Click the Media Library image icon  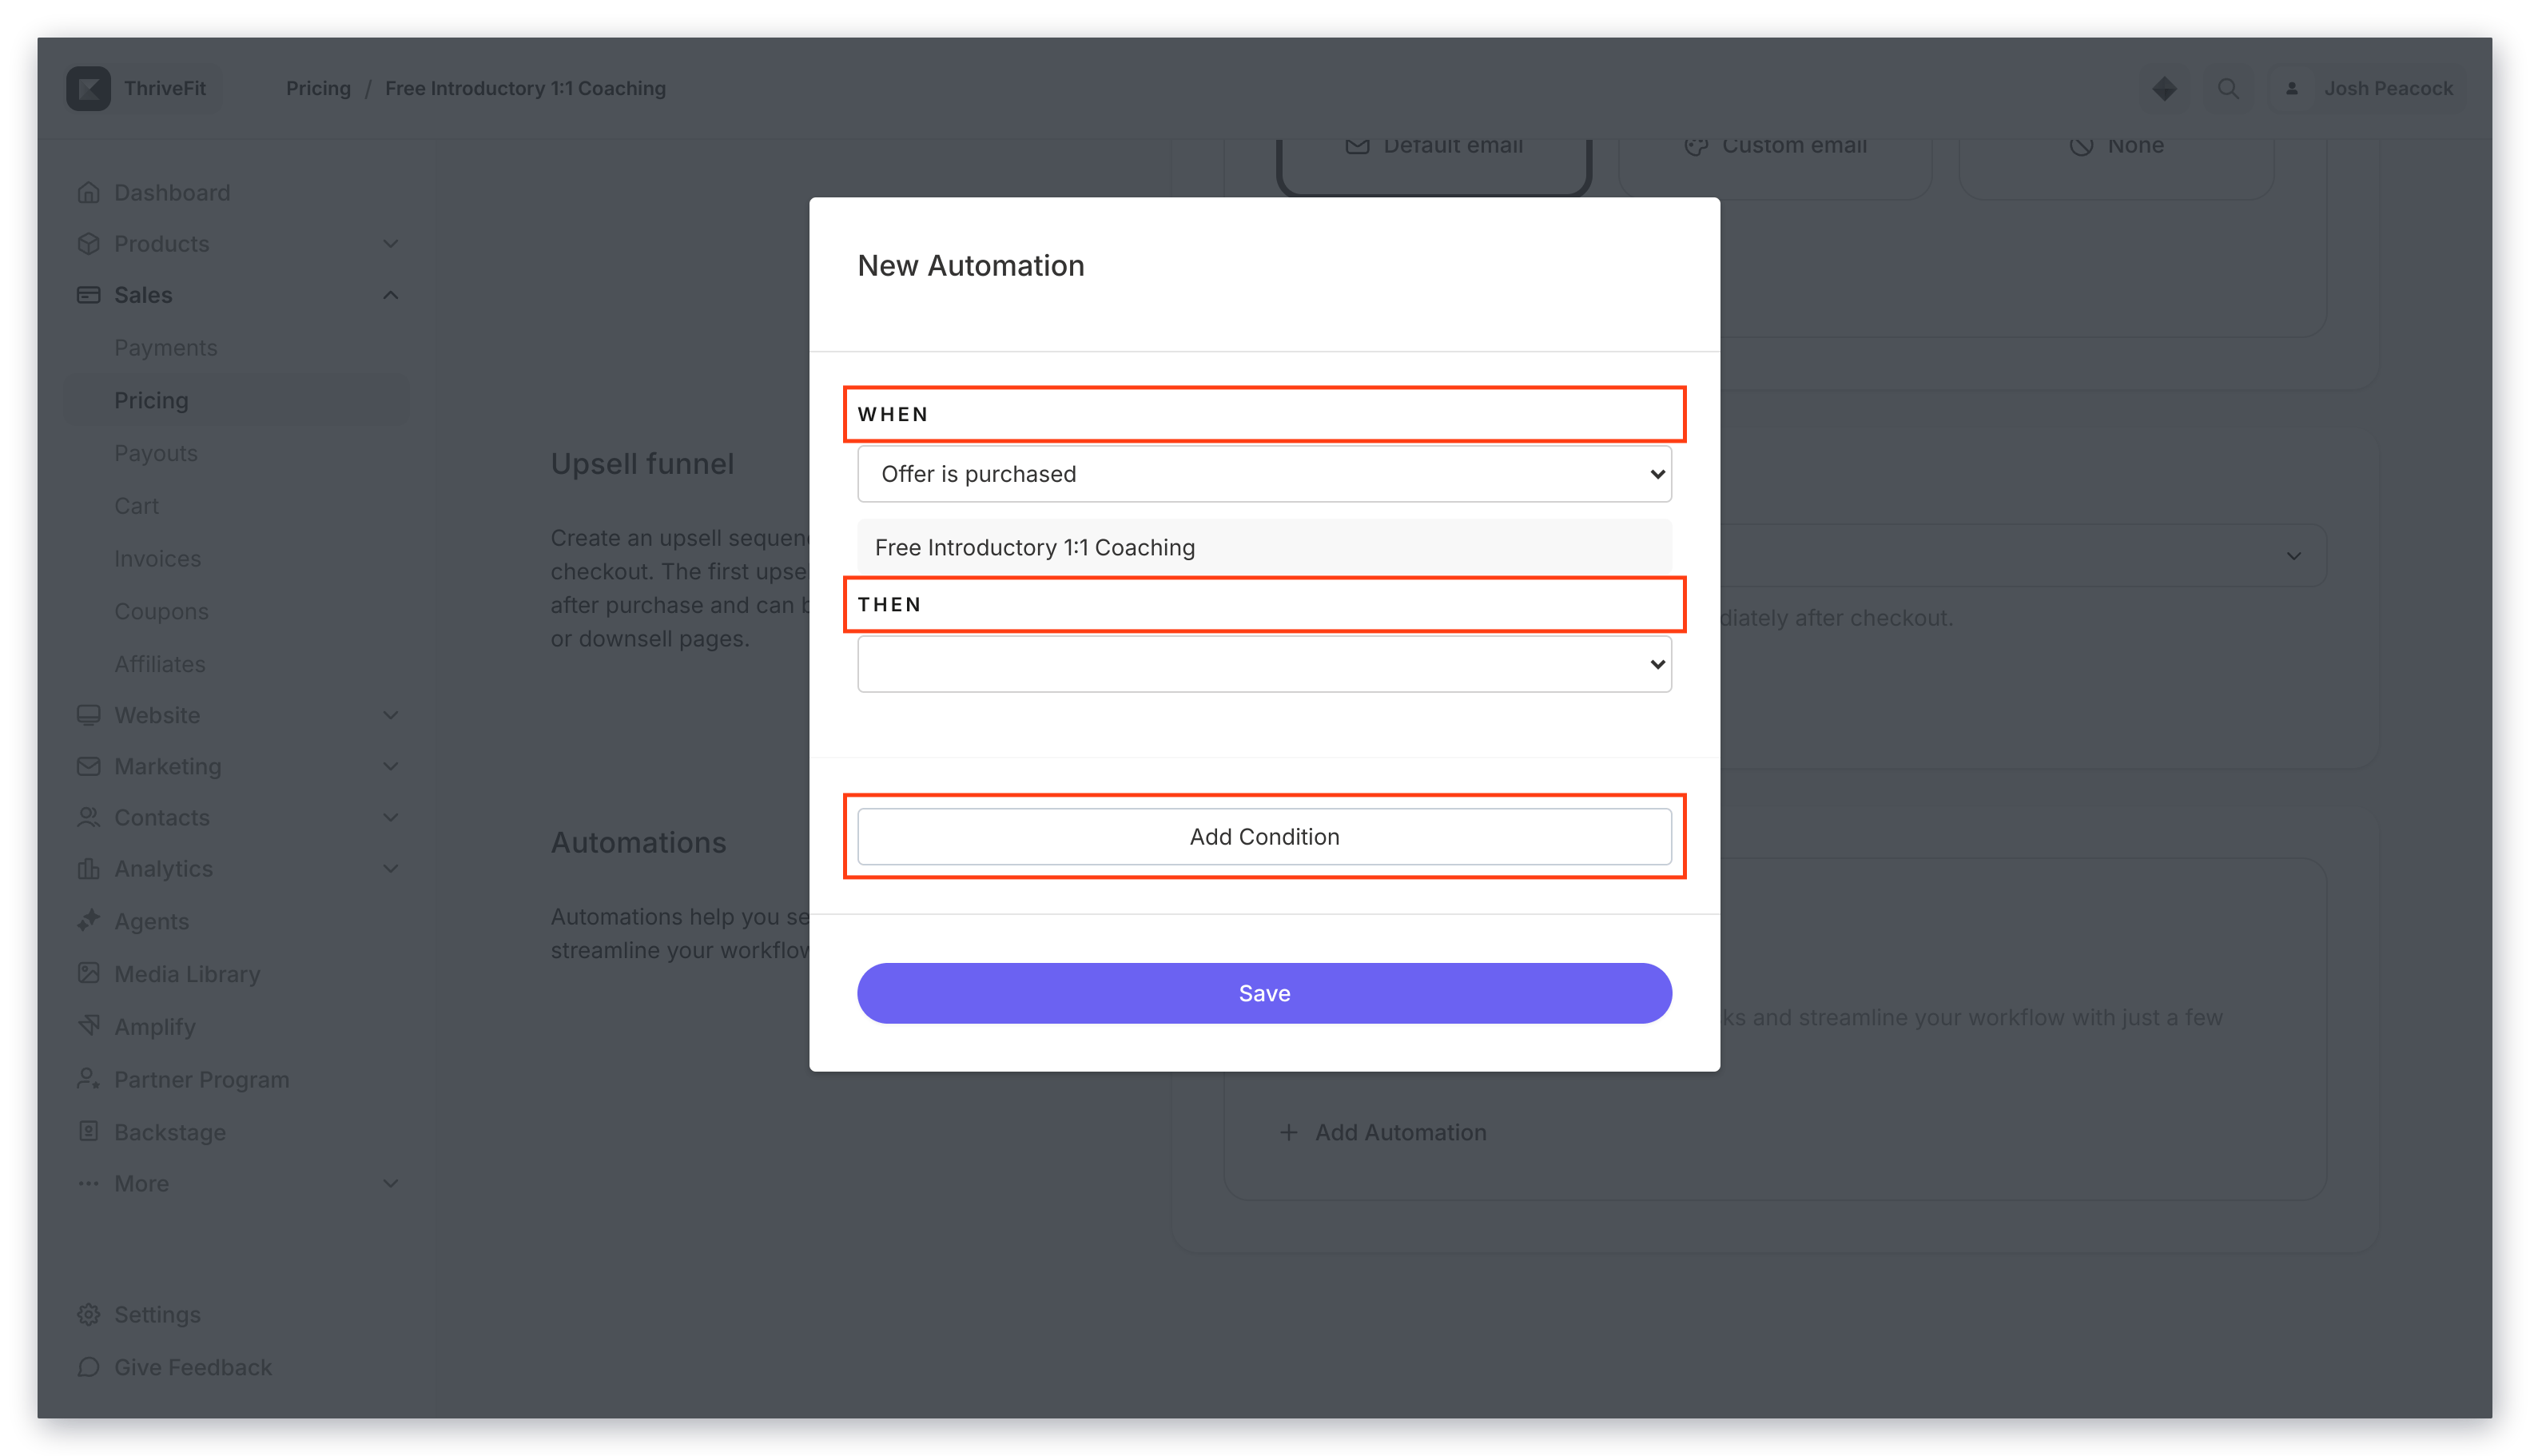88,972
